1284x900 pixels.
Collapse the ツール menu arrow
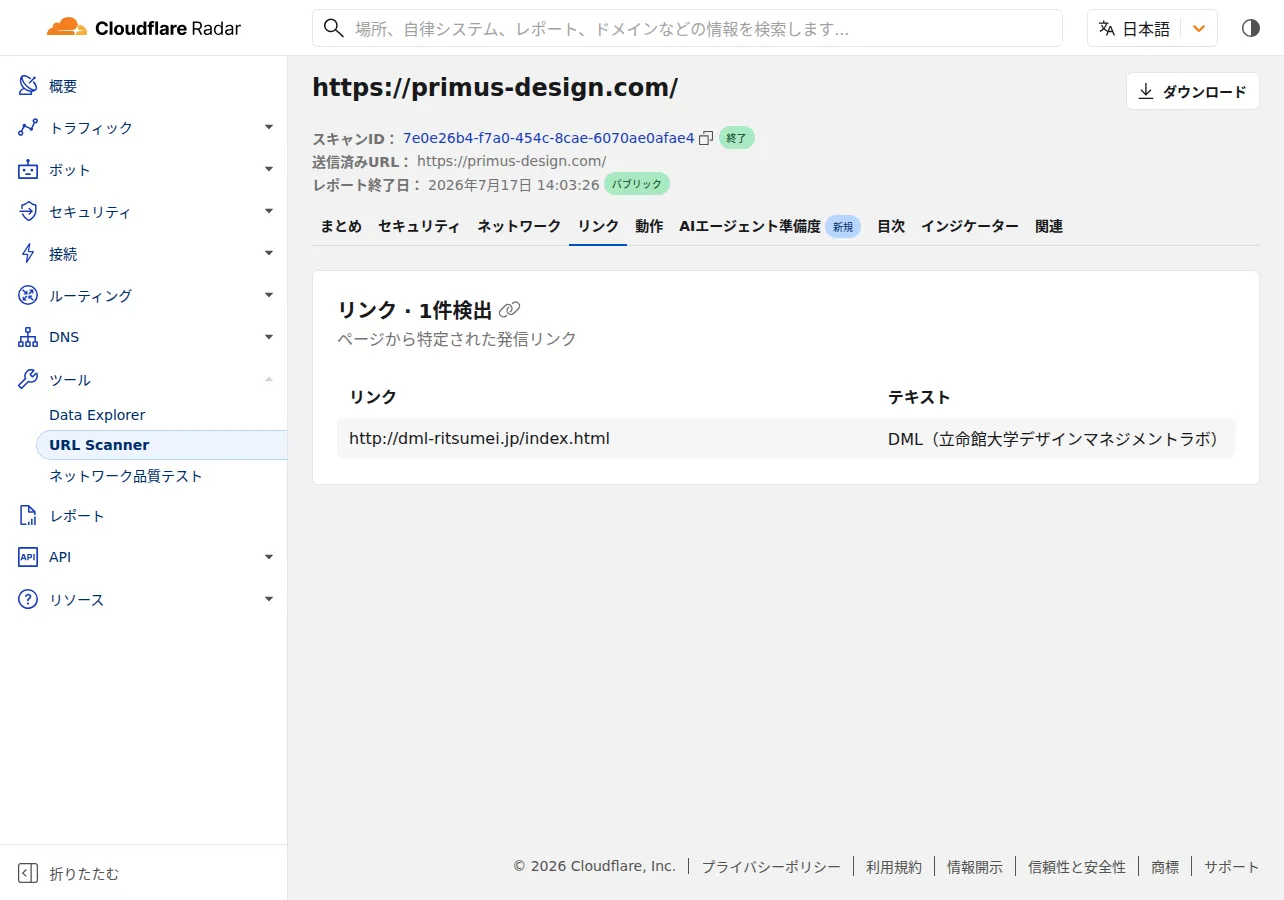tap(269, 379)
